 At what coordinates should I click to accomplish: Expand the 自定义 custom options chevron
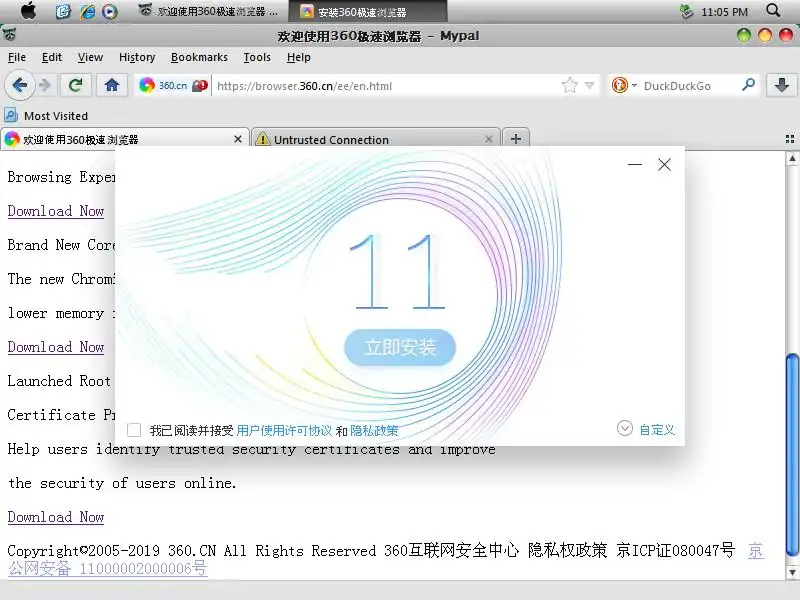point(624,429)
